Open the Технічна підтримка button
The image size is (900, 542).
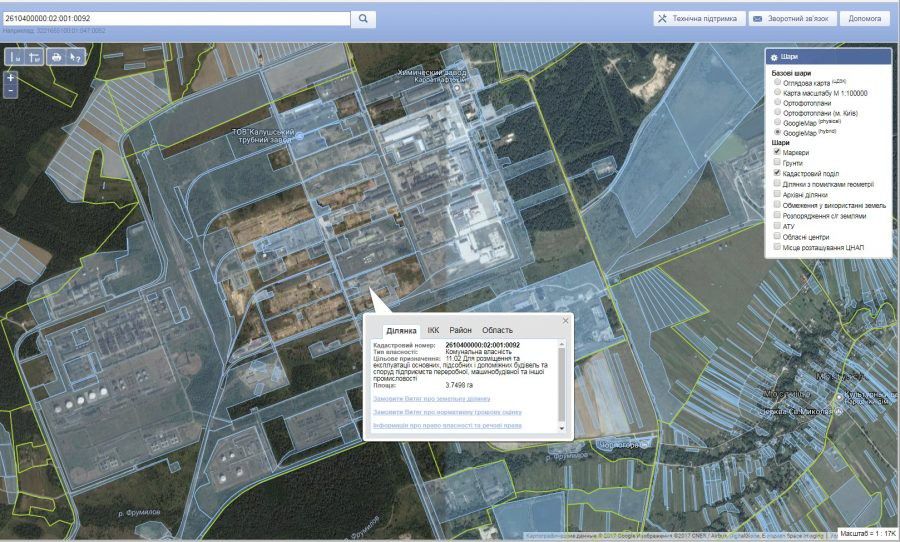tap(698, 18)
